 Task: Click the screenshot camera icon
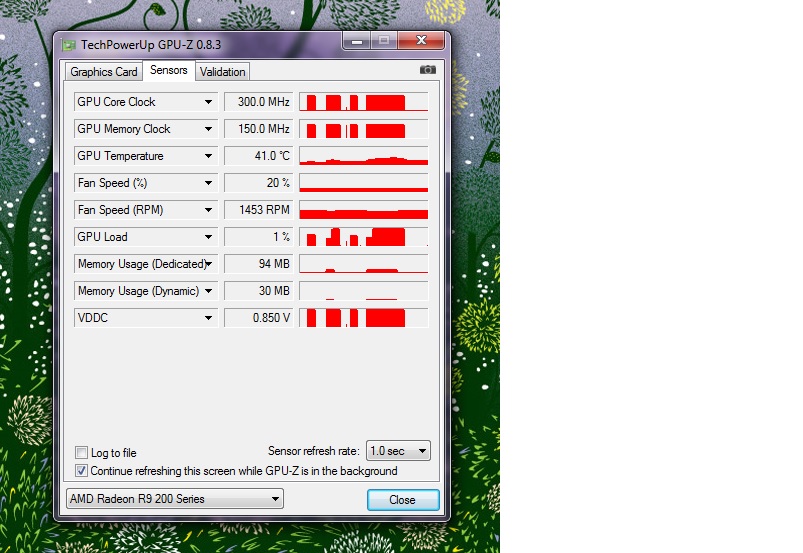(x=428, y=70)
